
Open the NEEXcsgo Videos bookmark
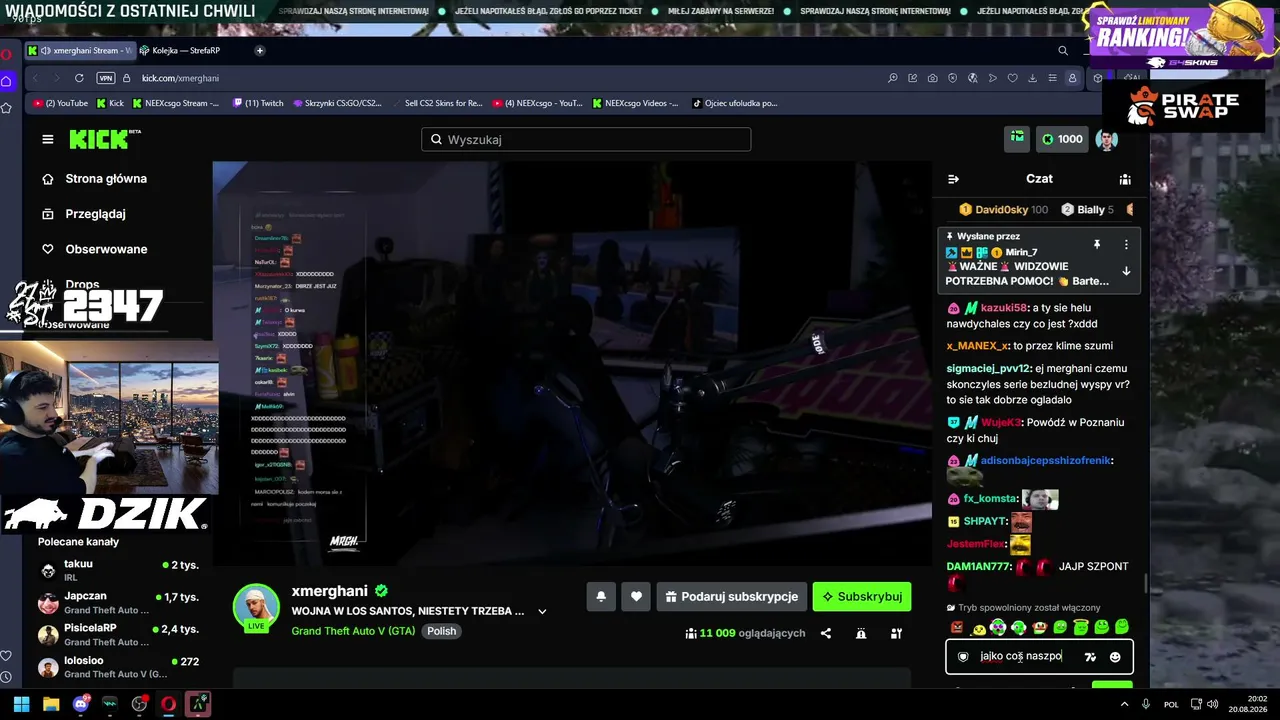[x=634, y=103]
